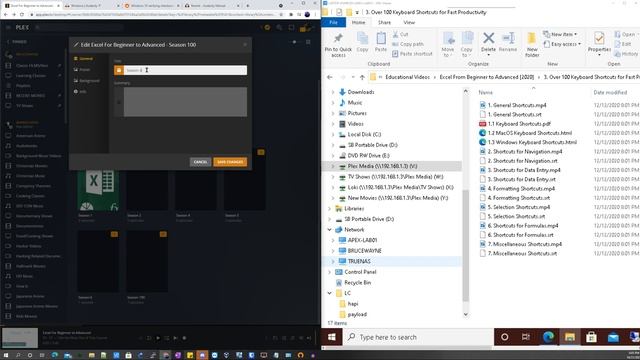640x360 pixels.
Task: Click SAVE CHANGES in Plex dialog
Action: click(x=230, y=162)
